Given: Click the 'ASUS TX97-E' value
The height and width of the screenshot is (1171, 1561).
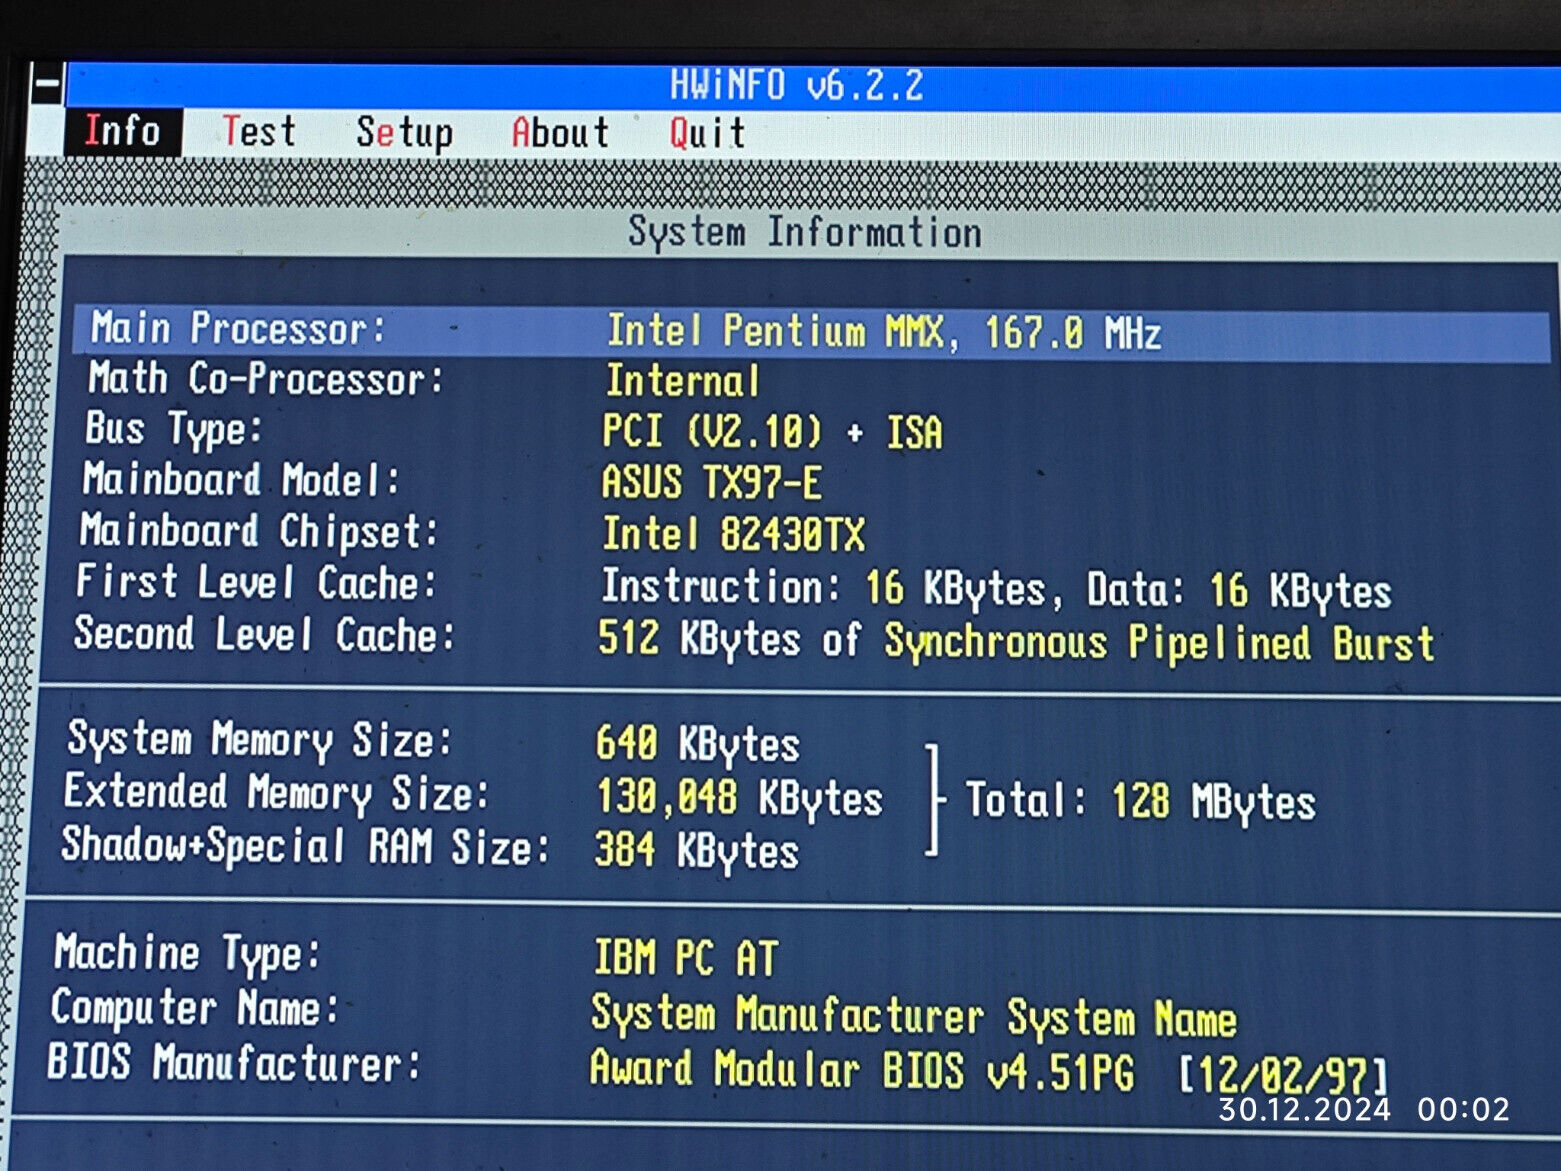Looking at the screenshot, I should tap(711, 483).
